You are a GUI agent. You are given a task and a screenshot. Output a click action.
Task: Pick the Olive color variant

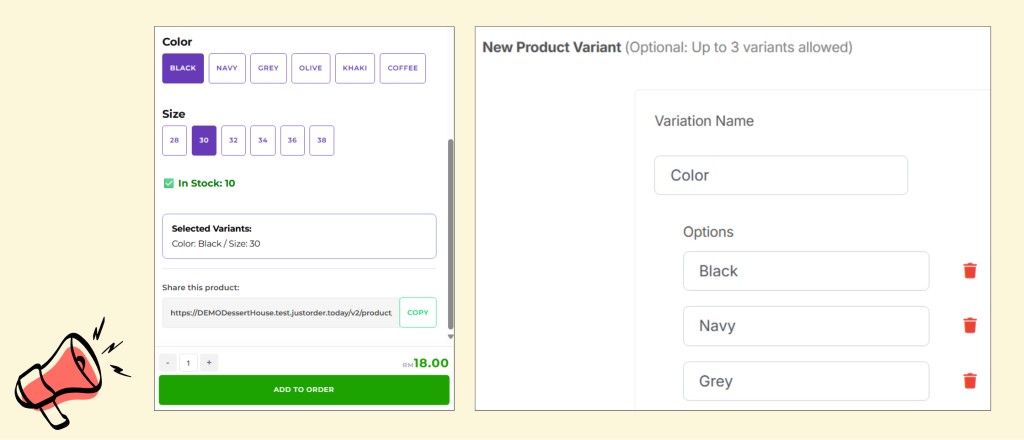tap(310, 68)
